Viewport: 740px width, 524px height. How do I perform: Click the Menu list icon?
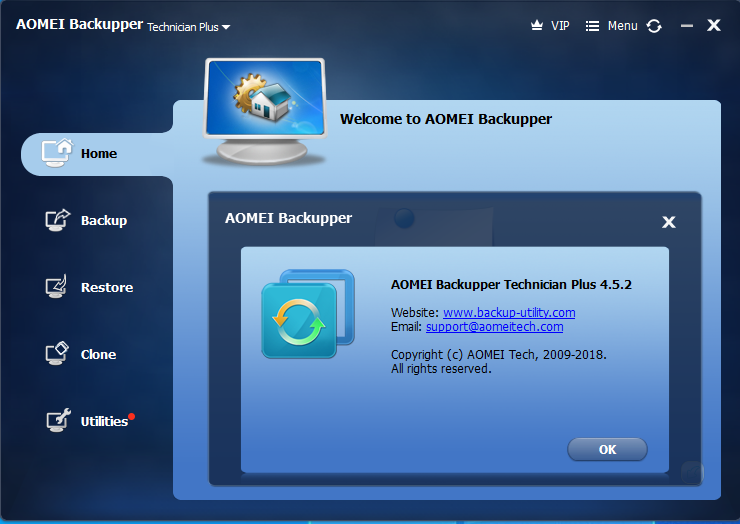(592, 26)
